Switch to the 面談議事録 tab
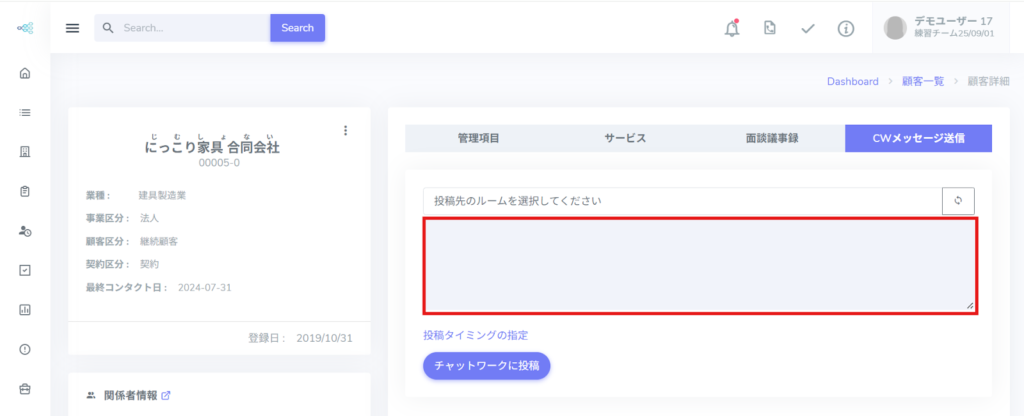The width and height of the screenshot is (1024, 416). (x=771, y=138)
